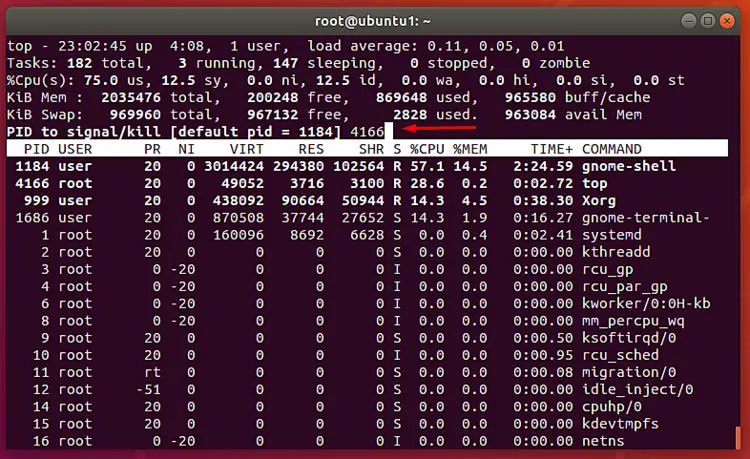This screenshot has height=459, width=750.
Task: Select the top process command name
Action: pos(596,185)
